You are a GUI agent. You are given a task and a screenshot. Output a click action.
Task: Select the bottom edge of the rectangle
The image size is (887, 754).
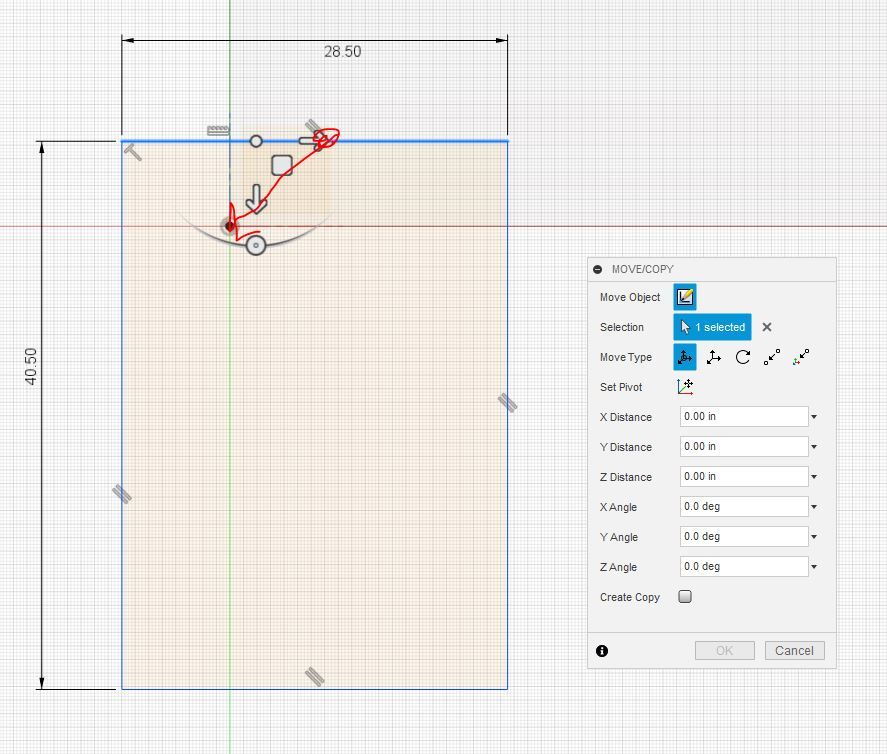point(315,689)
